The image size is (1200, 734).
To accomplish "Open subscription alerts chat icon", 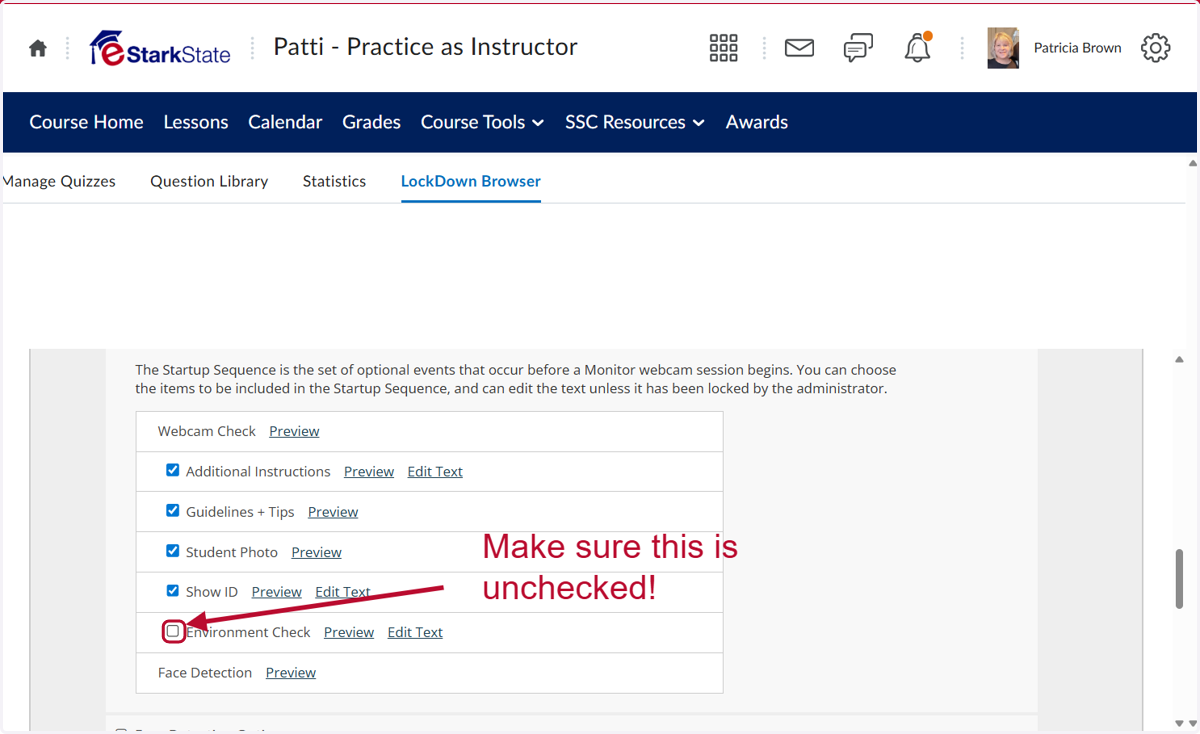I will pyautogui.click(x=858, y=48).
